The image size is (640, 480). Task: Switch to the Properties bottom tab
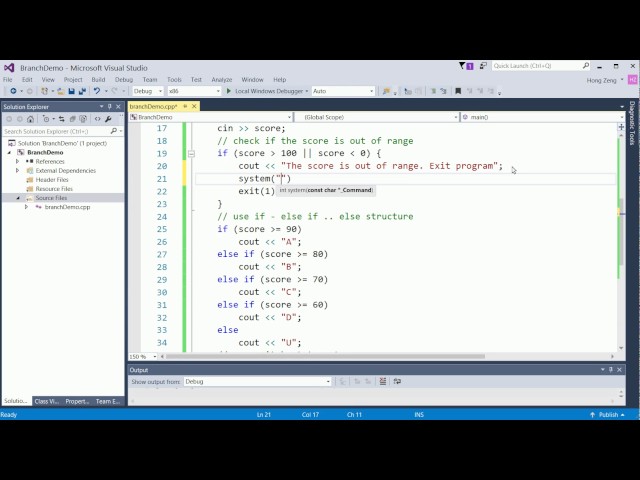[x=77, y=401]
